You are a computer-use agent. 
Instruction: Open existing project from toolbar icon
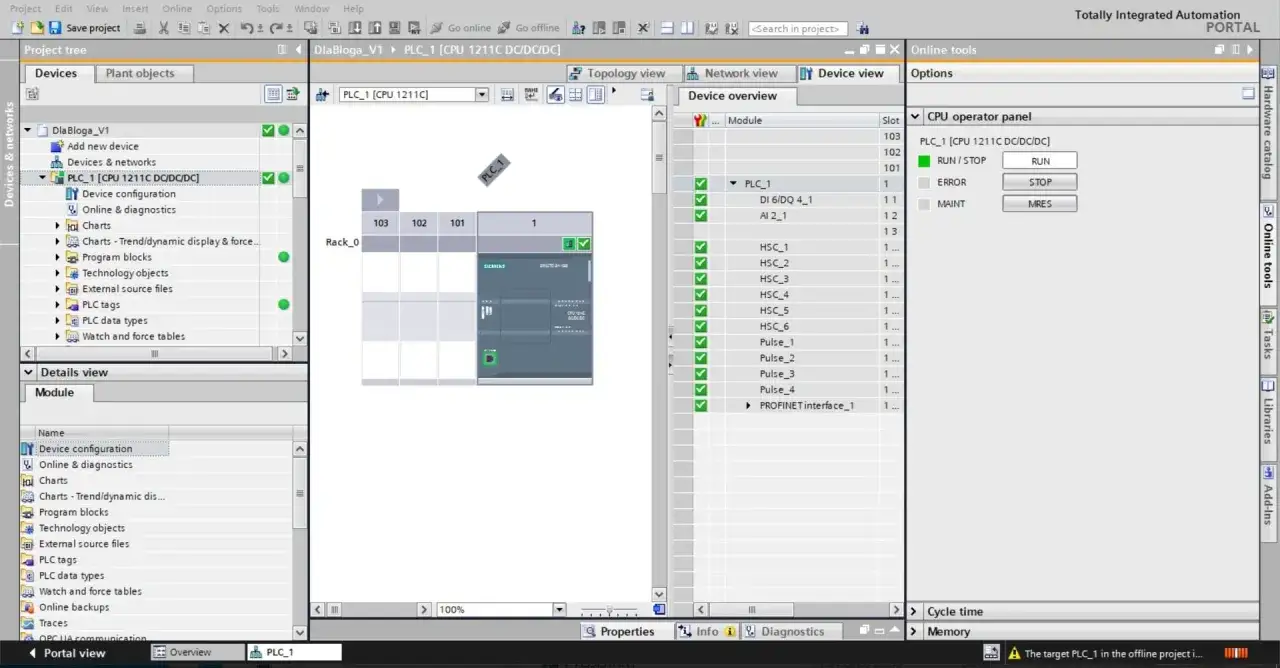click(37, 28)
